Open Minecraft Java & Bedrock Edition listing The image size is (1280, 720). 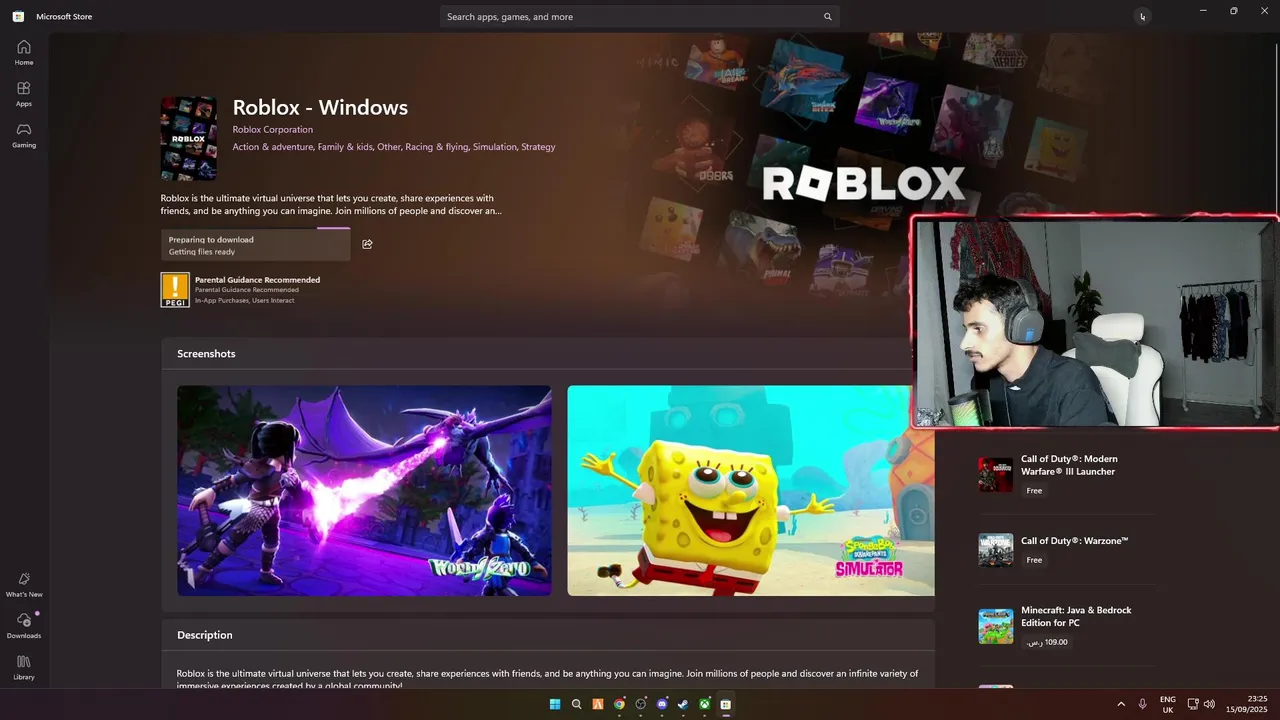[1065, 626]
